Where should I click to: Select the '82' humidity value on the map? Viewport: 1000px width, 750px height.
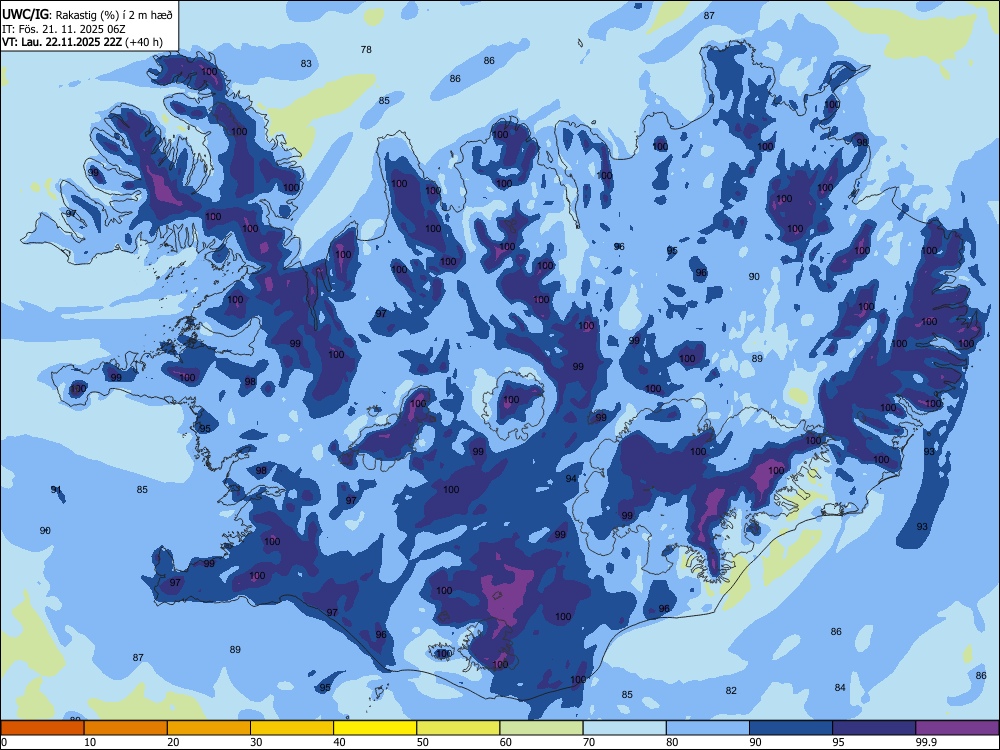click(731, 690)
